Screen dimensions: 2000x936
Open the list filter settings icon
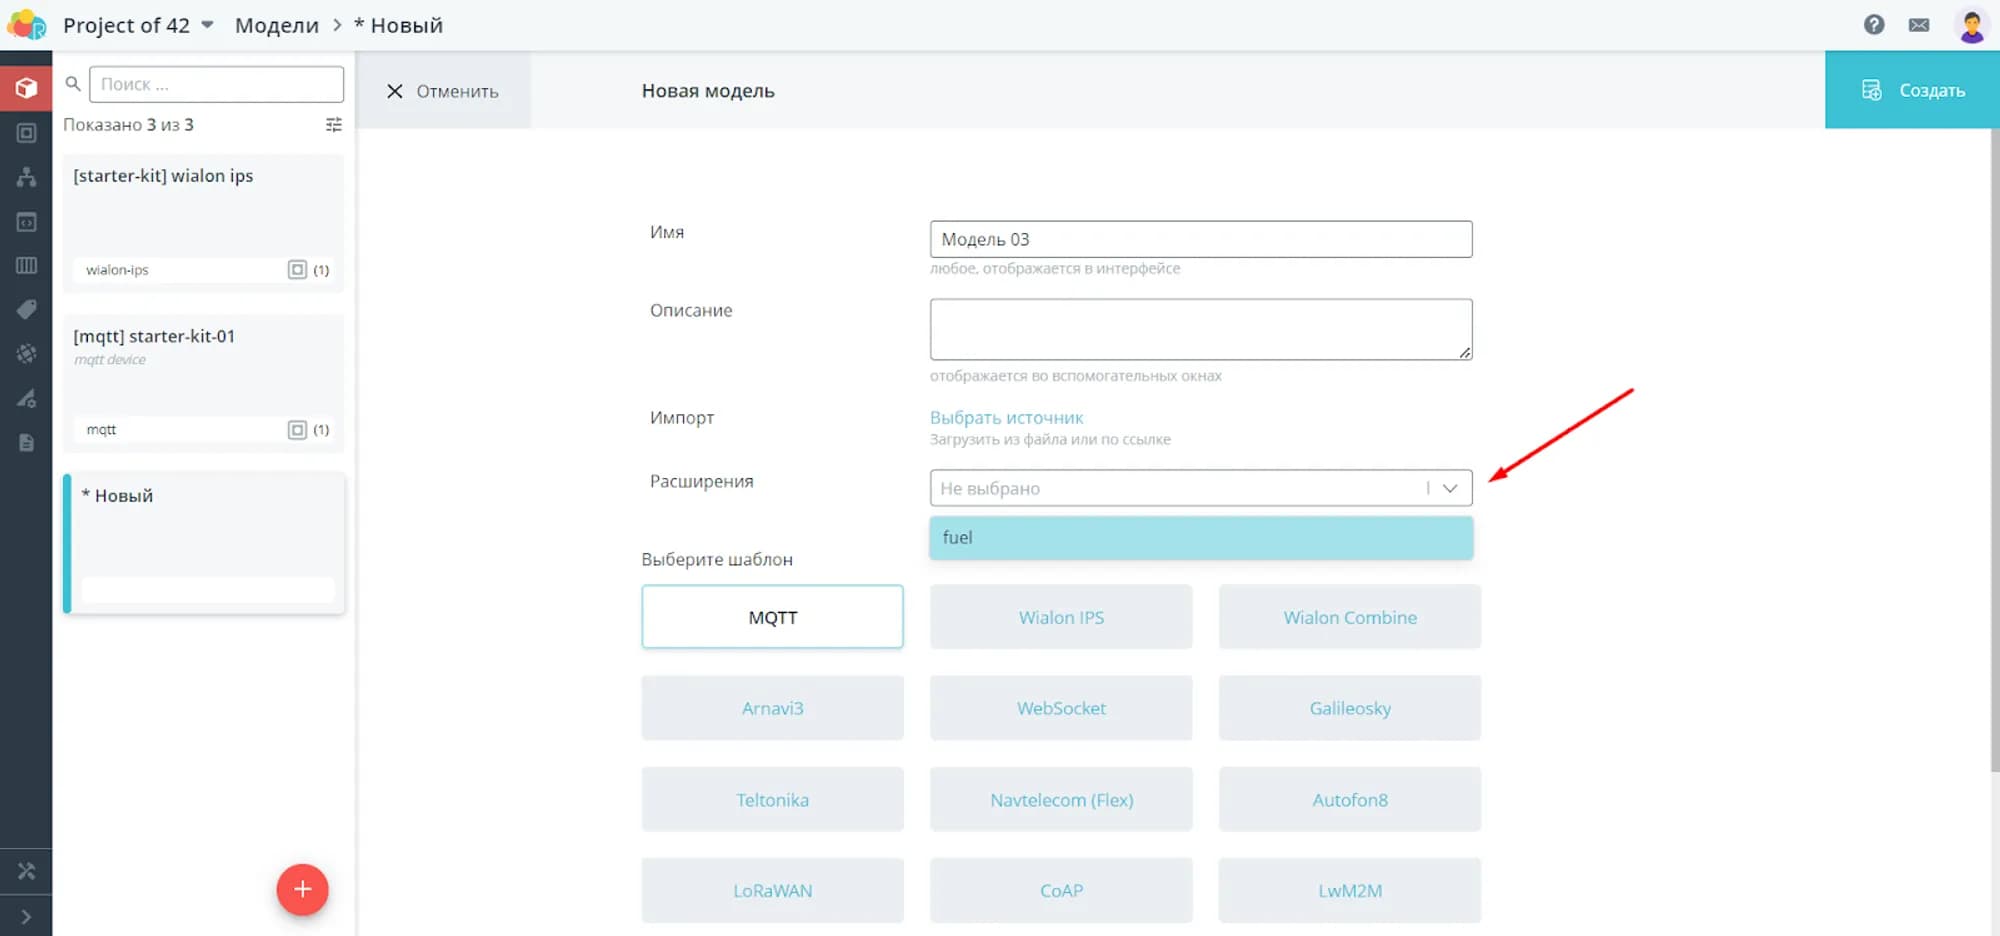[334, 125]
